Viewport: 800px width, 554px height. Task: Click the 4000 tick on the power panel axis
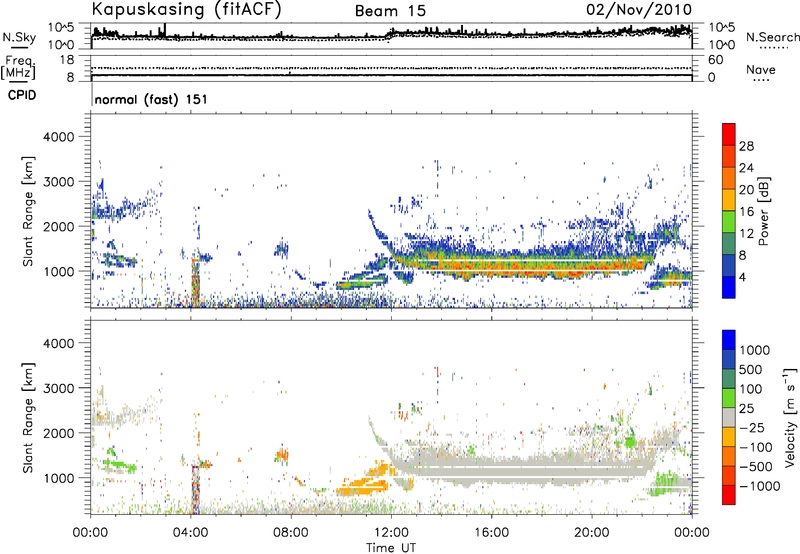click(58, 137)
